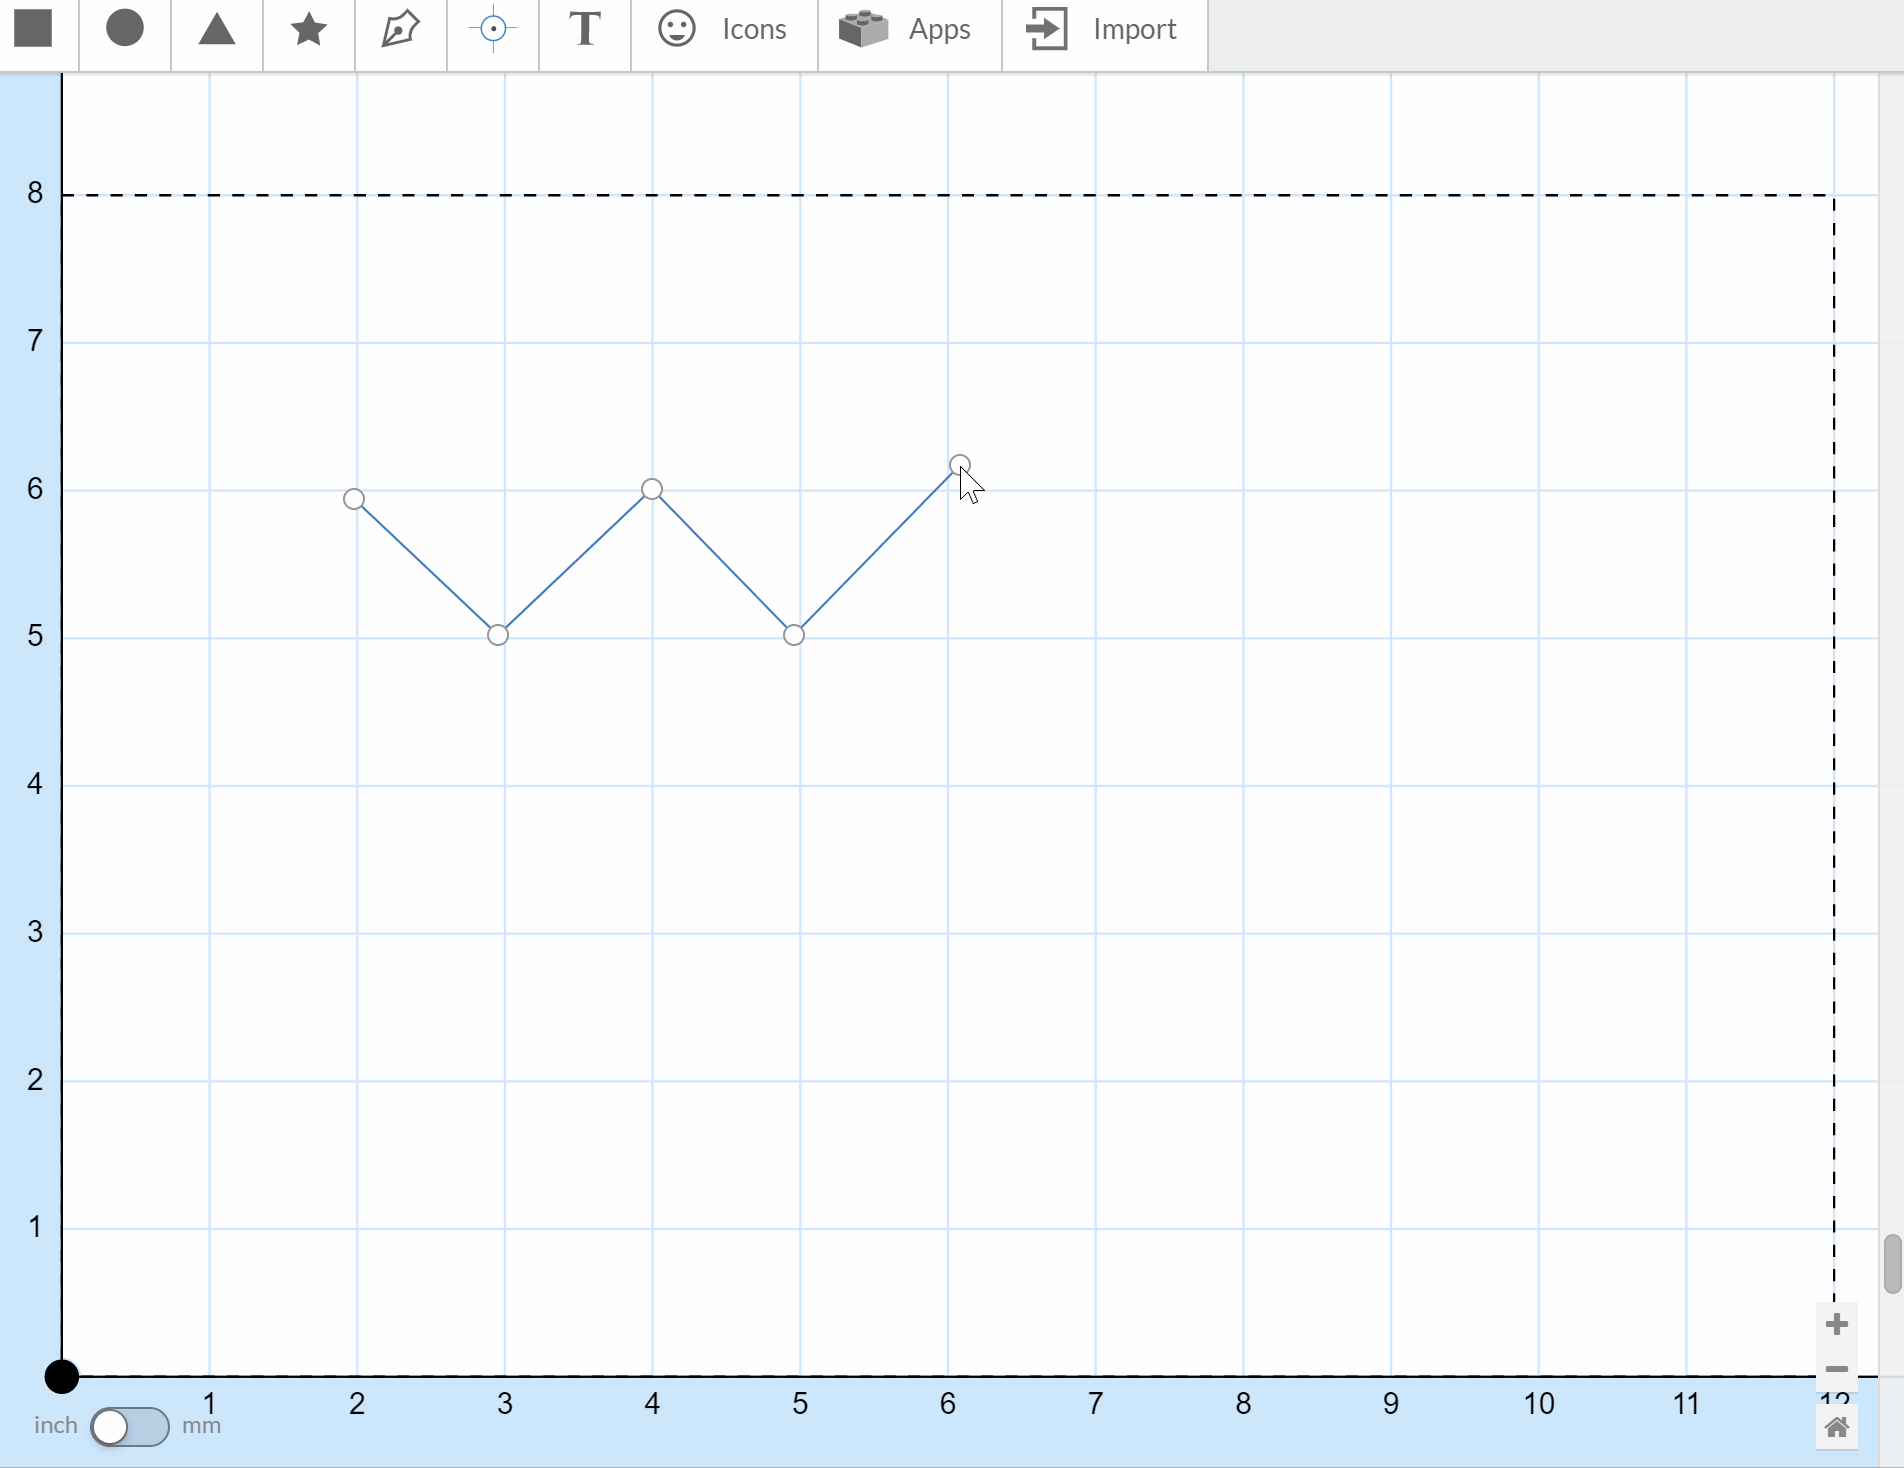Click the Import button
Viewport: 1904px width, 1468px height.
(x=1103, y=30)
